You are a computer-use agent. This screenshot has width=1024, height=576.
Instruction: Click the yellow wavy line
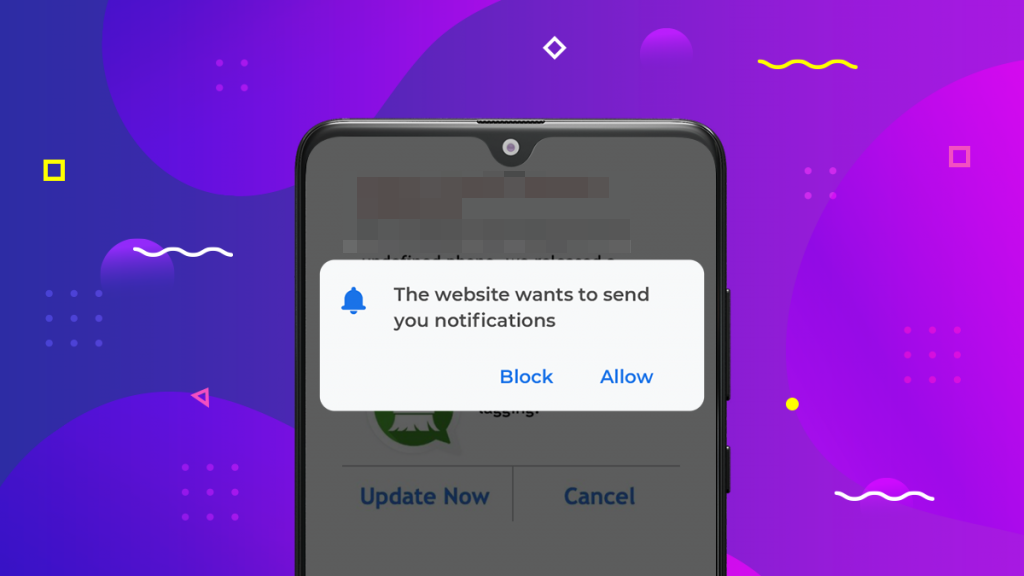click(x=807, y=64)
